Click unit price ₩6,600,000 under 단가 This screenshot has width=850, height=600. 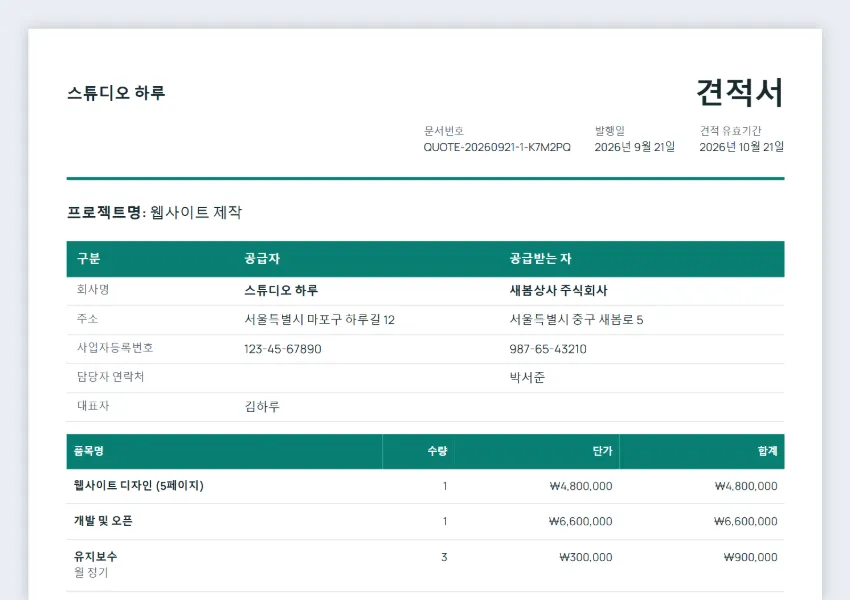(581, 521)
